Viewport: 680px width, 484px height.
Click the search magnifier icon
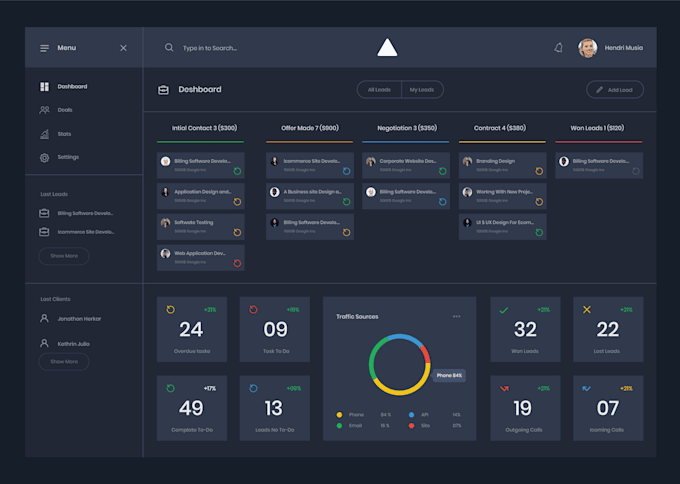coord(169,48)
